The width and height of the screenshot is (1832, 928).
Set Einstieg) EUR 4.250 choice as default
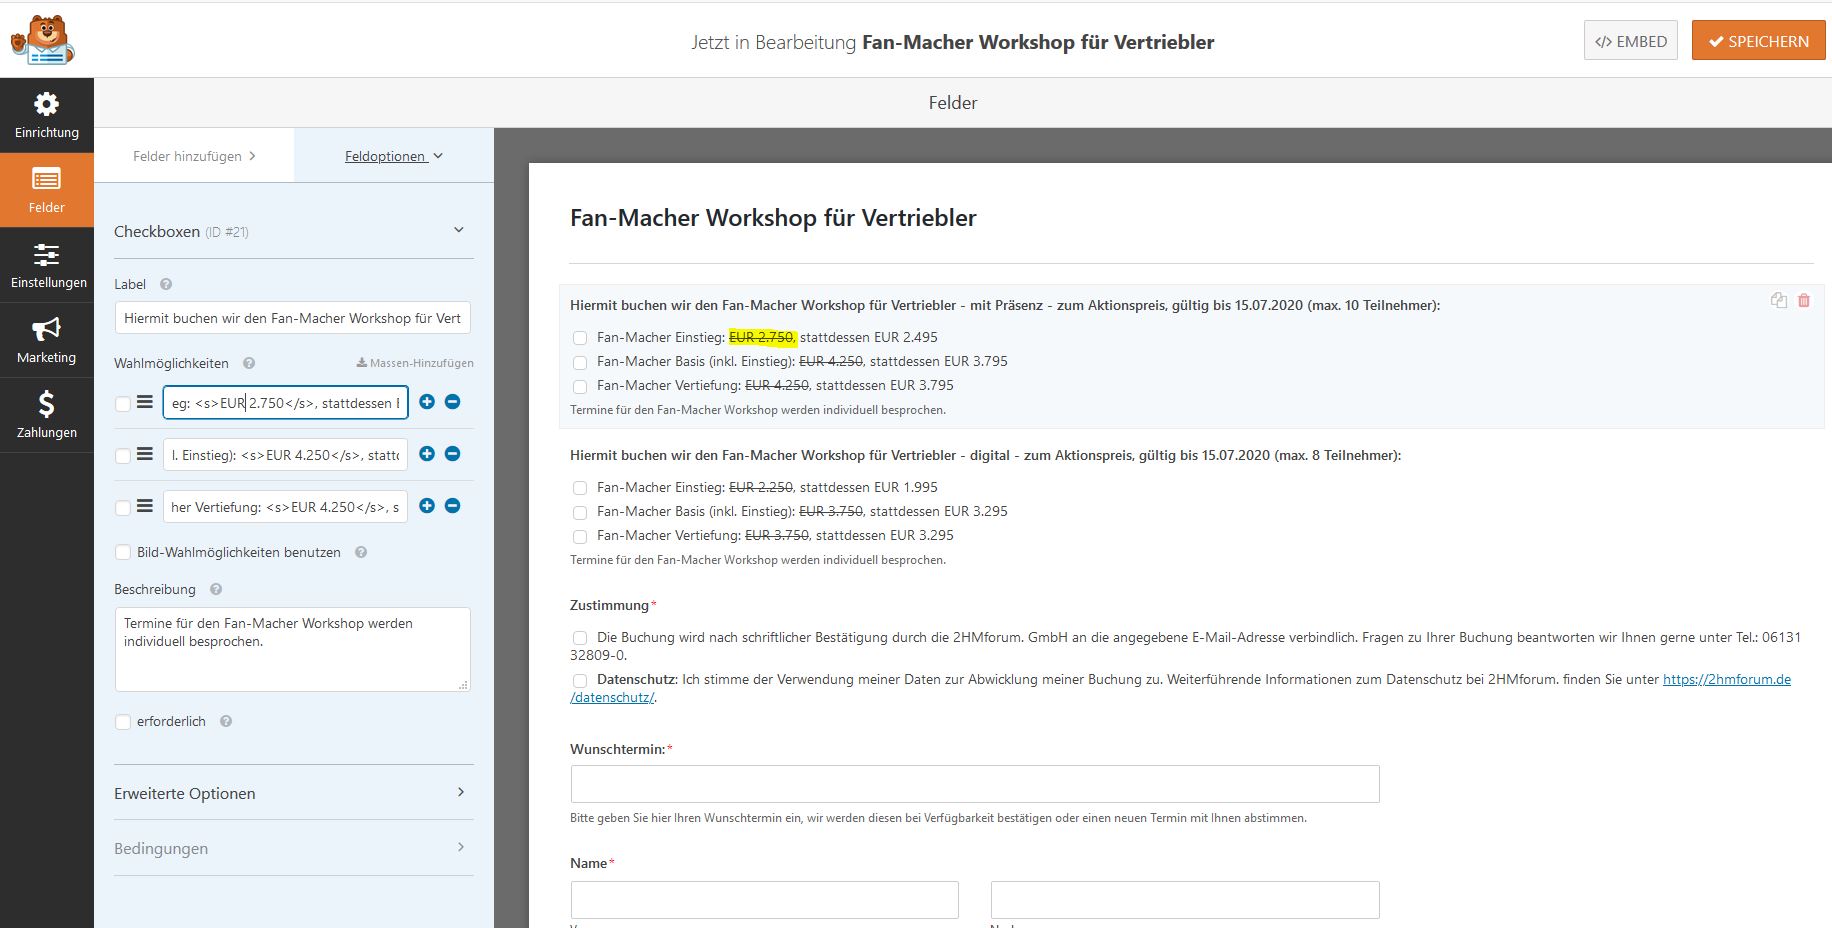123,456
